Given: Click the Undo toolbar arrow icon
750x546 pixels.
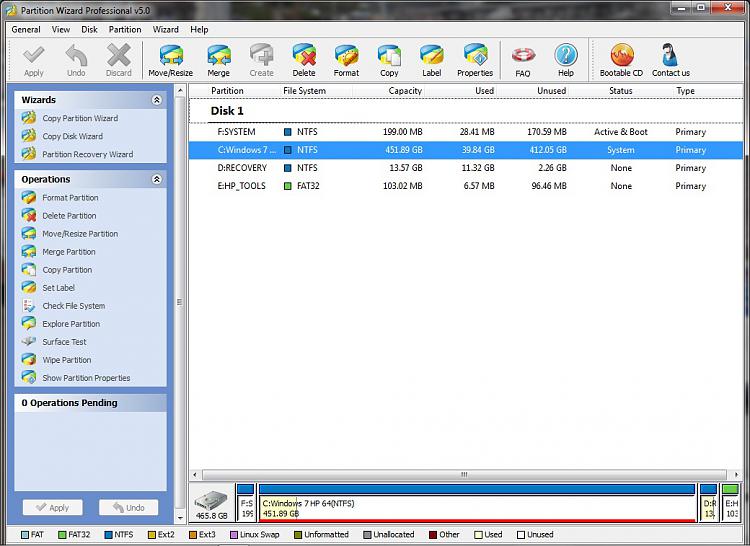Looking at the screenshot, I should [76, 55].
